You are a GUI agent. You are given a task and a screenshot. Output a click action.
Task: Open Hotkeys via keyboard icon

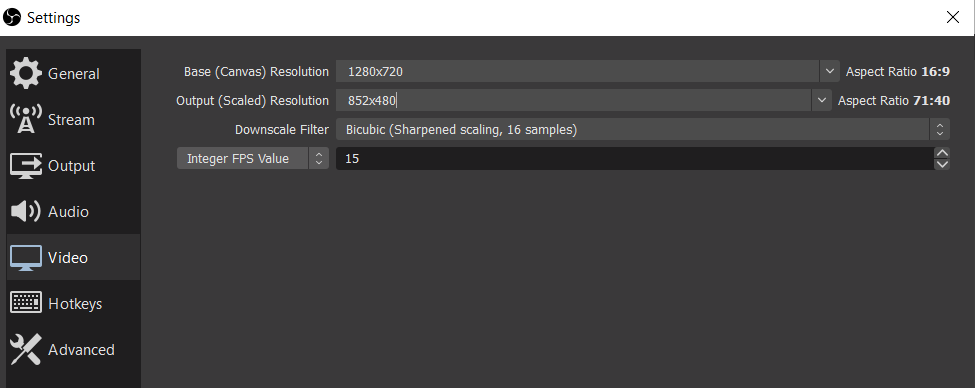[x=26, y=303]
